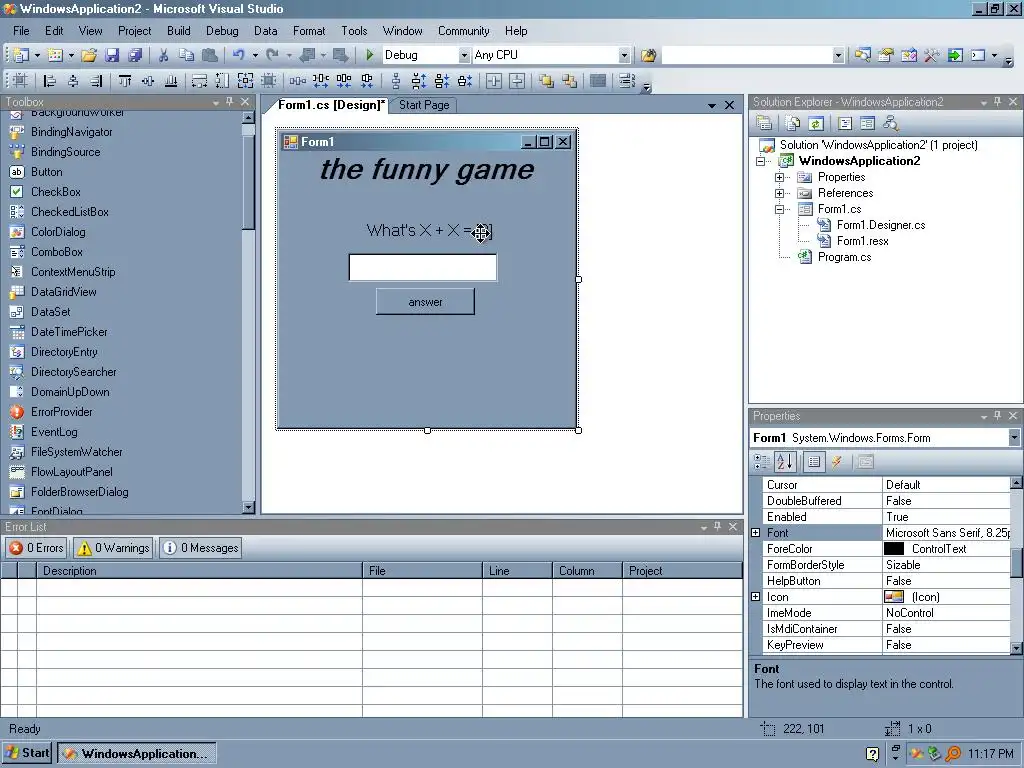Toggle the 0 Errors filter button

click(37, 548)
